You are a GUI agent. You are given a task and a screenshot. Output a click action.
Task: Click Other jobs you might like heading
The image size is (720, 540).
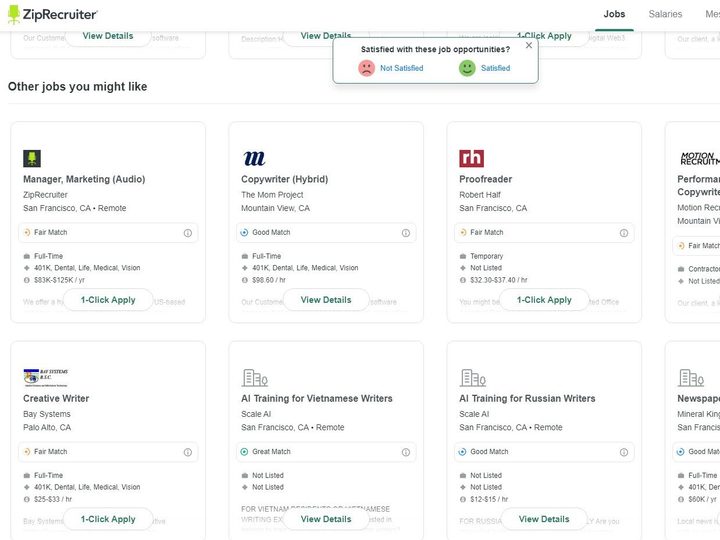point(78,87)
